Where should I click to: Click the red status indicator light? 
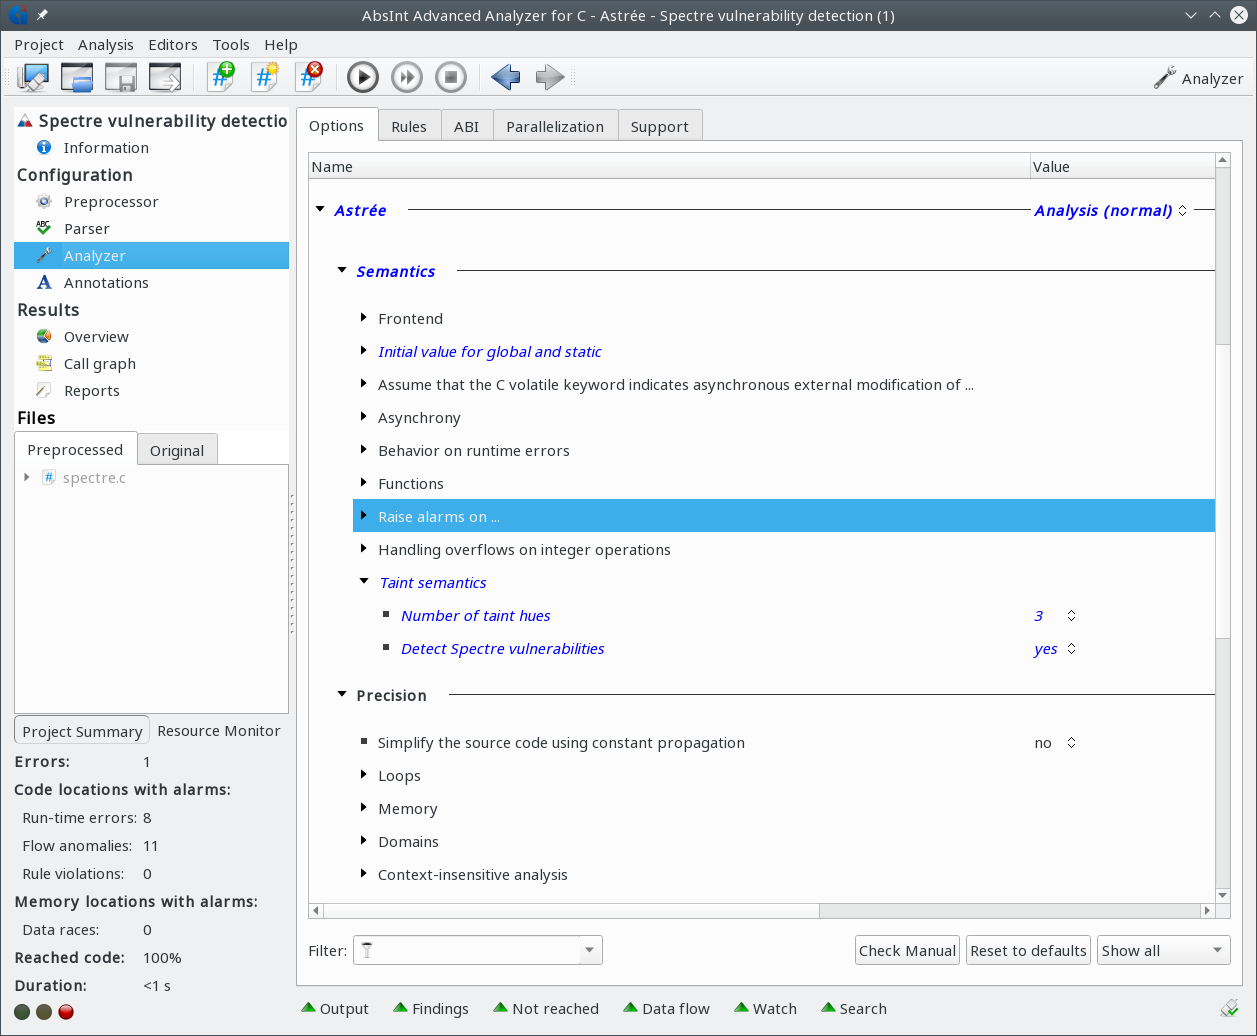(x=66, y=1012)
